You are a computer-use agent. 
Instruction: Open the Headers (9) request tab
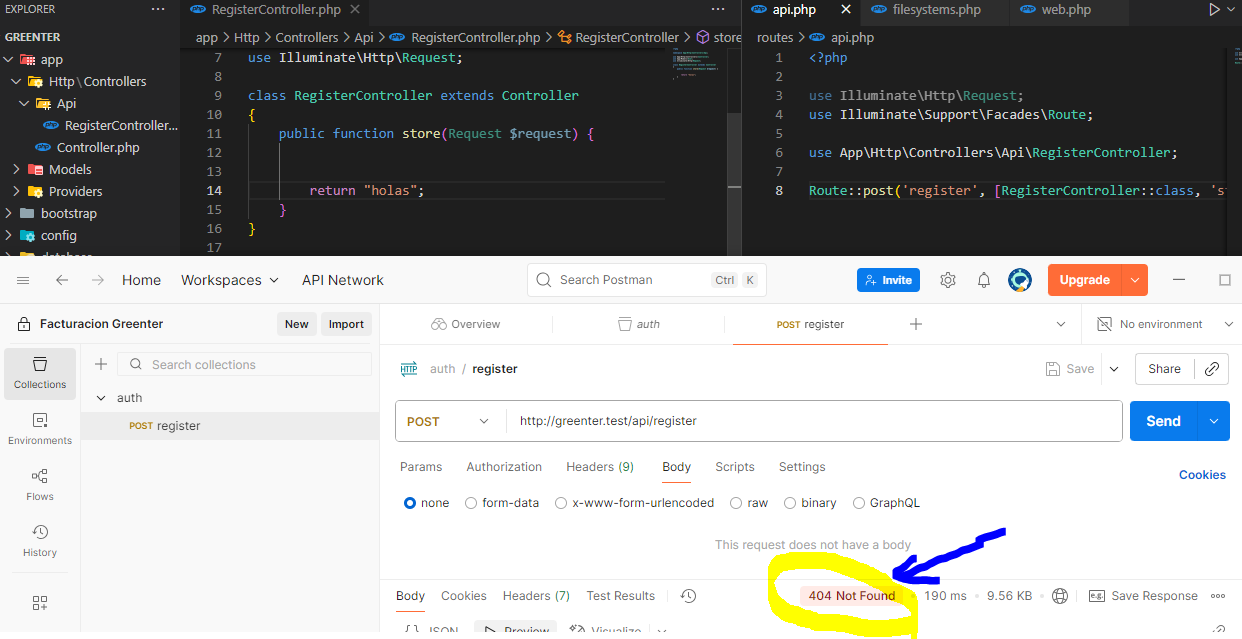(x=600, y=467)
